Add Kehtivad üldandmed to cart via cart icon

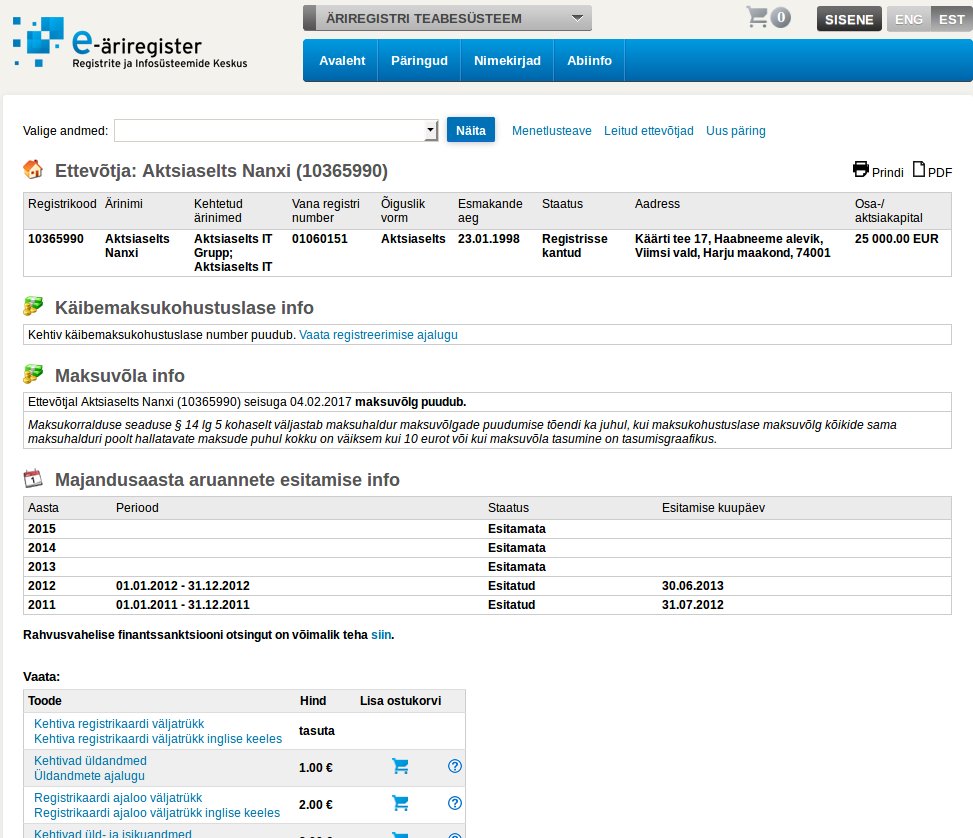coord(400,767)
